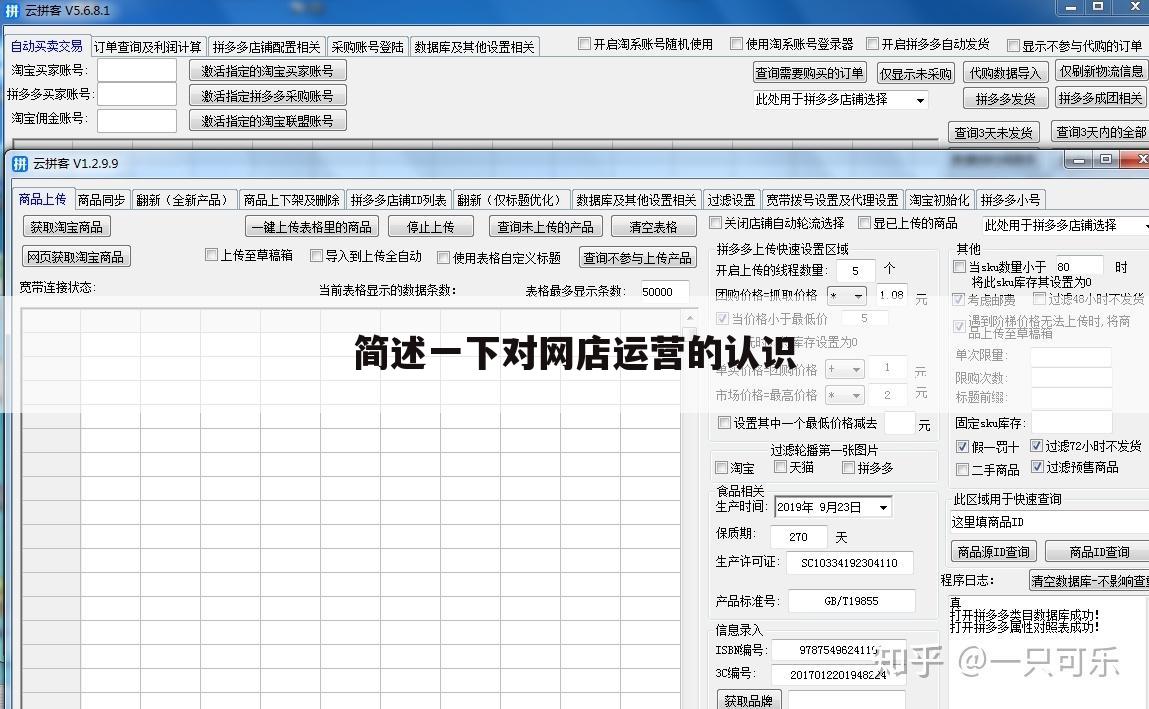Screen dimensions: 1149x709
Task: Open the 生产时间 date dropdown
Action: (882, 507)
